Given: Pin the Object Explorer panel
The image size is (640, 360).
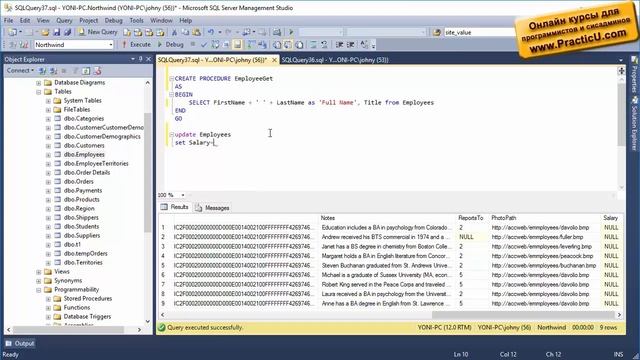Looking at the screenshot, I should coord(140,59).
